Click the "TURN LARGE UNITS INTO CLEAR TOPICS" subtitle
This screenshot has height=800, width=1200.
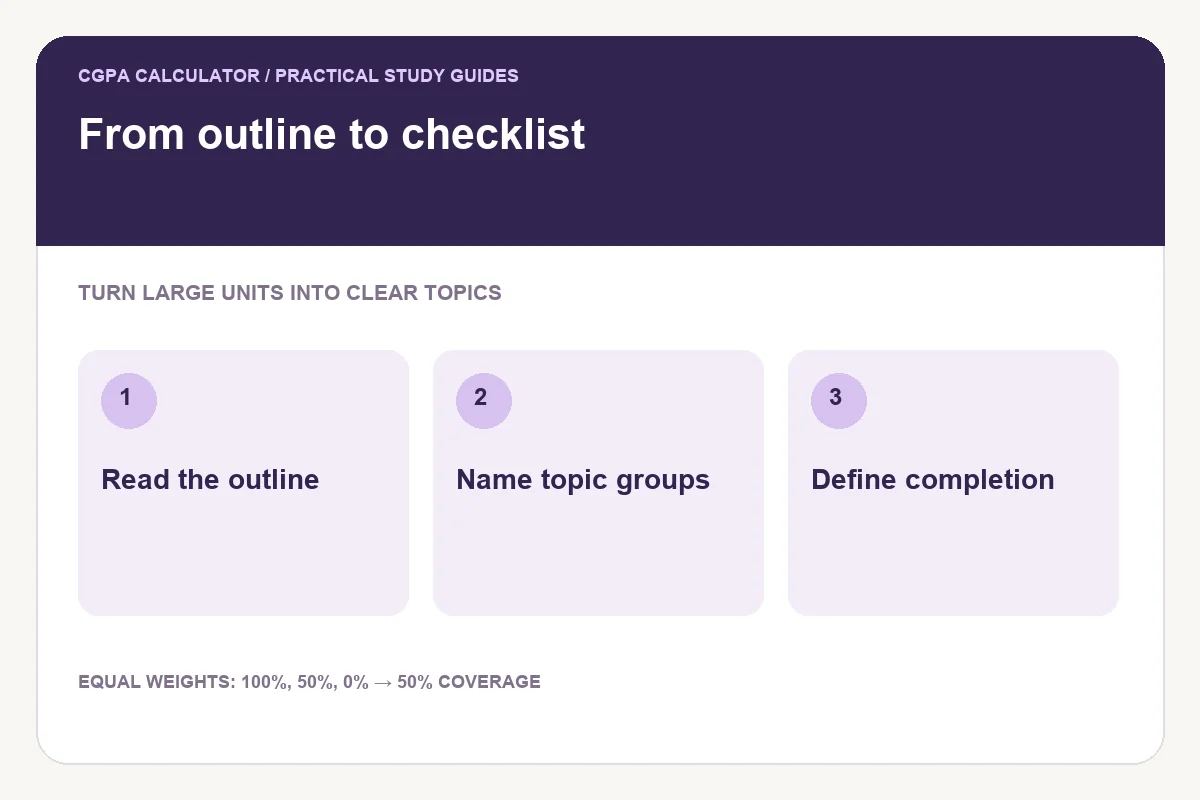290,293
